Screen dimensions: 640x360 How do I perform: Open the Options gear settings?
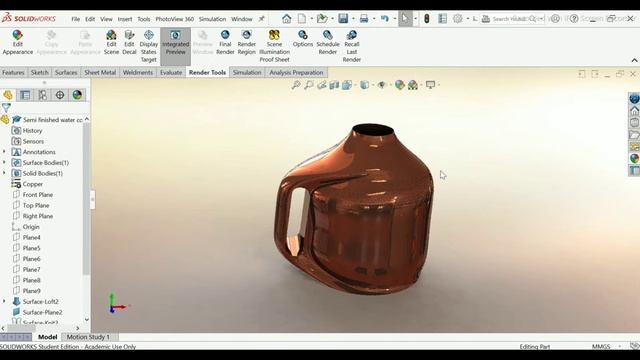[x=458, y=19]
